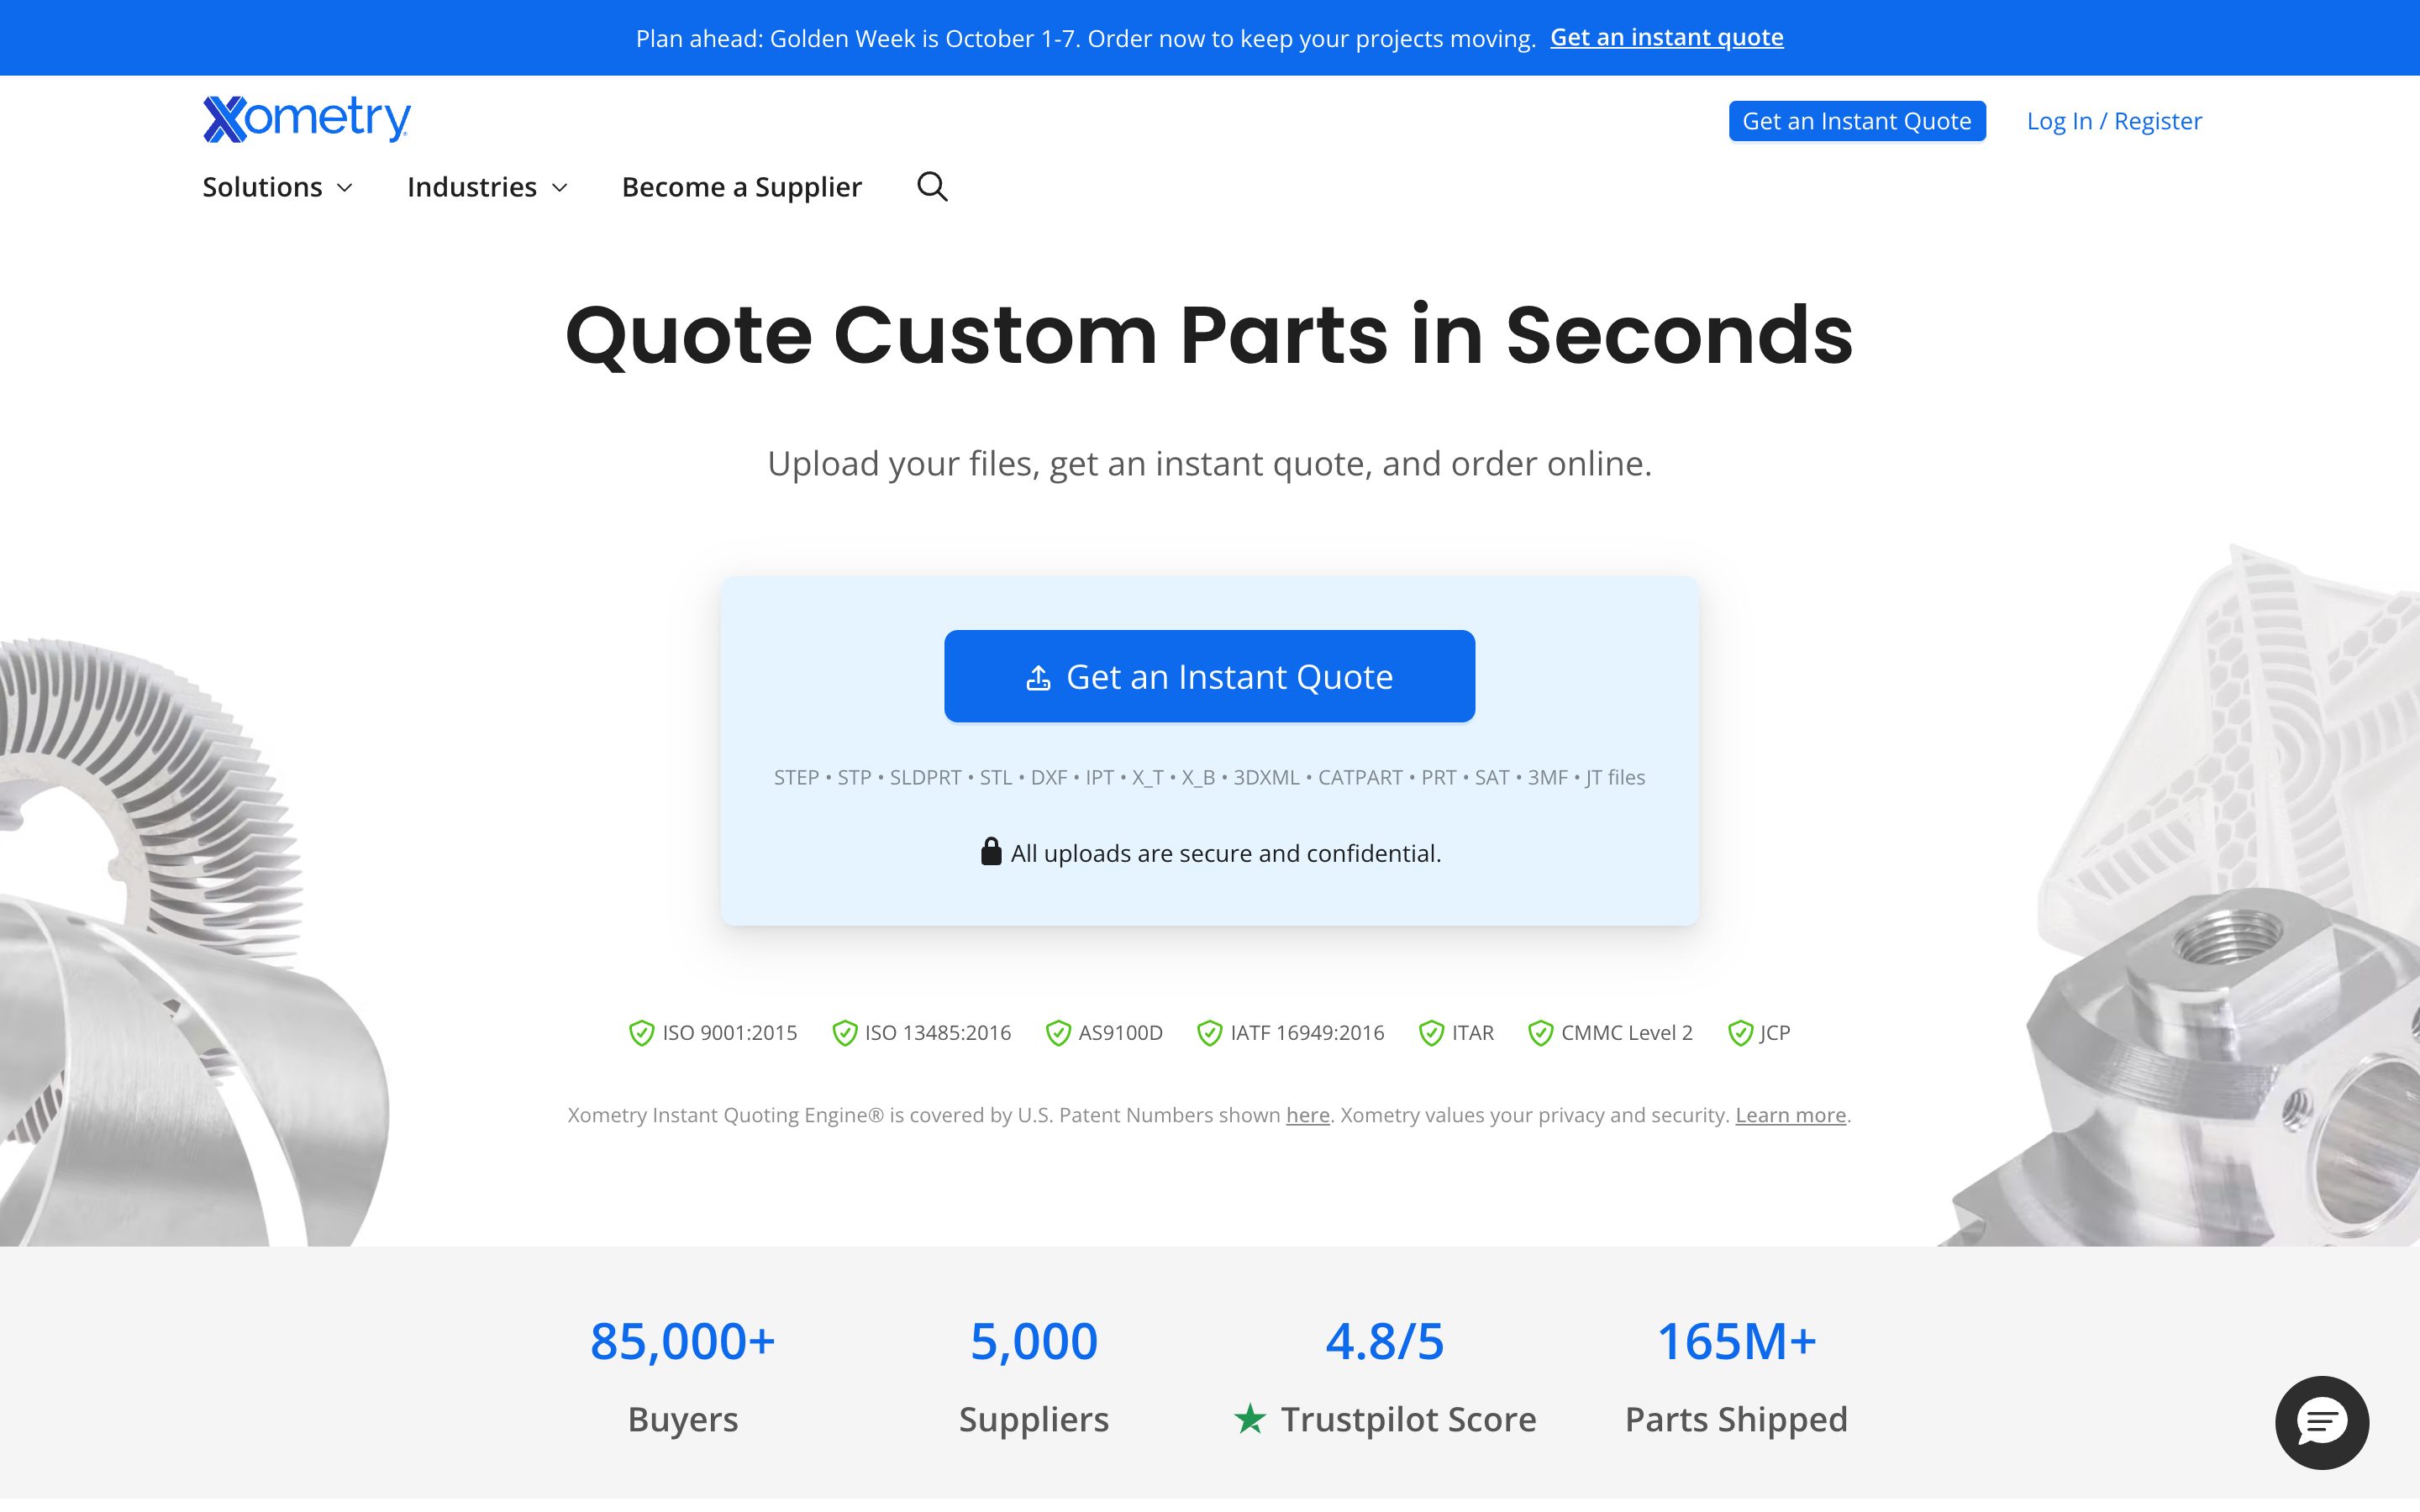The image size is (2420, 1512).
Task: Open the Learn more privacy link
Action: coord(1790,1115)
